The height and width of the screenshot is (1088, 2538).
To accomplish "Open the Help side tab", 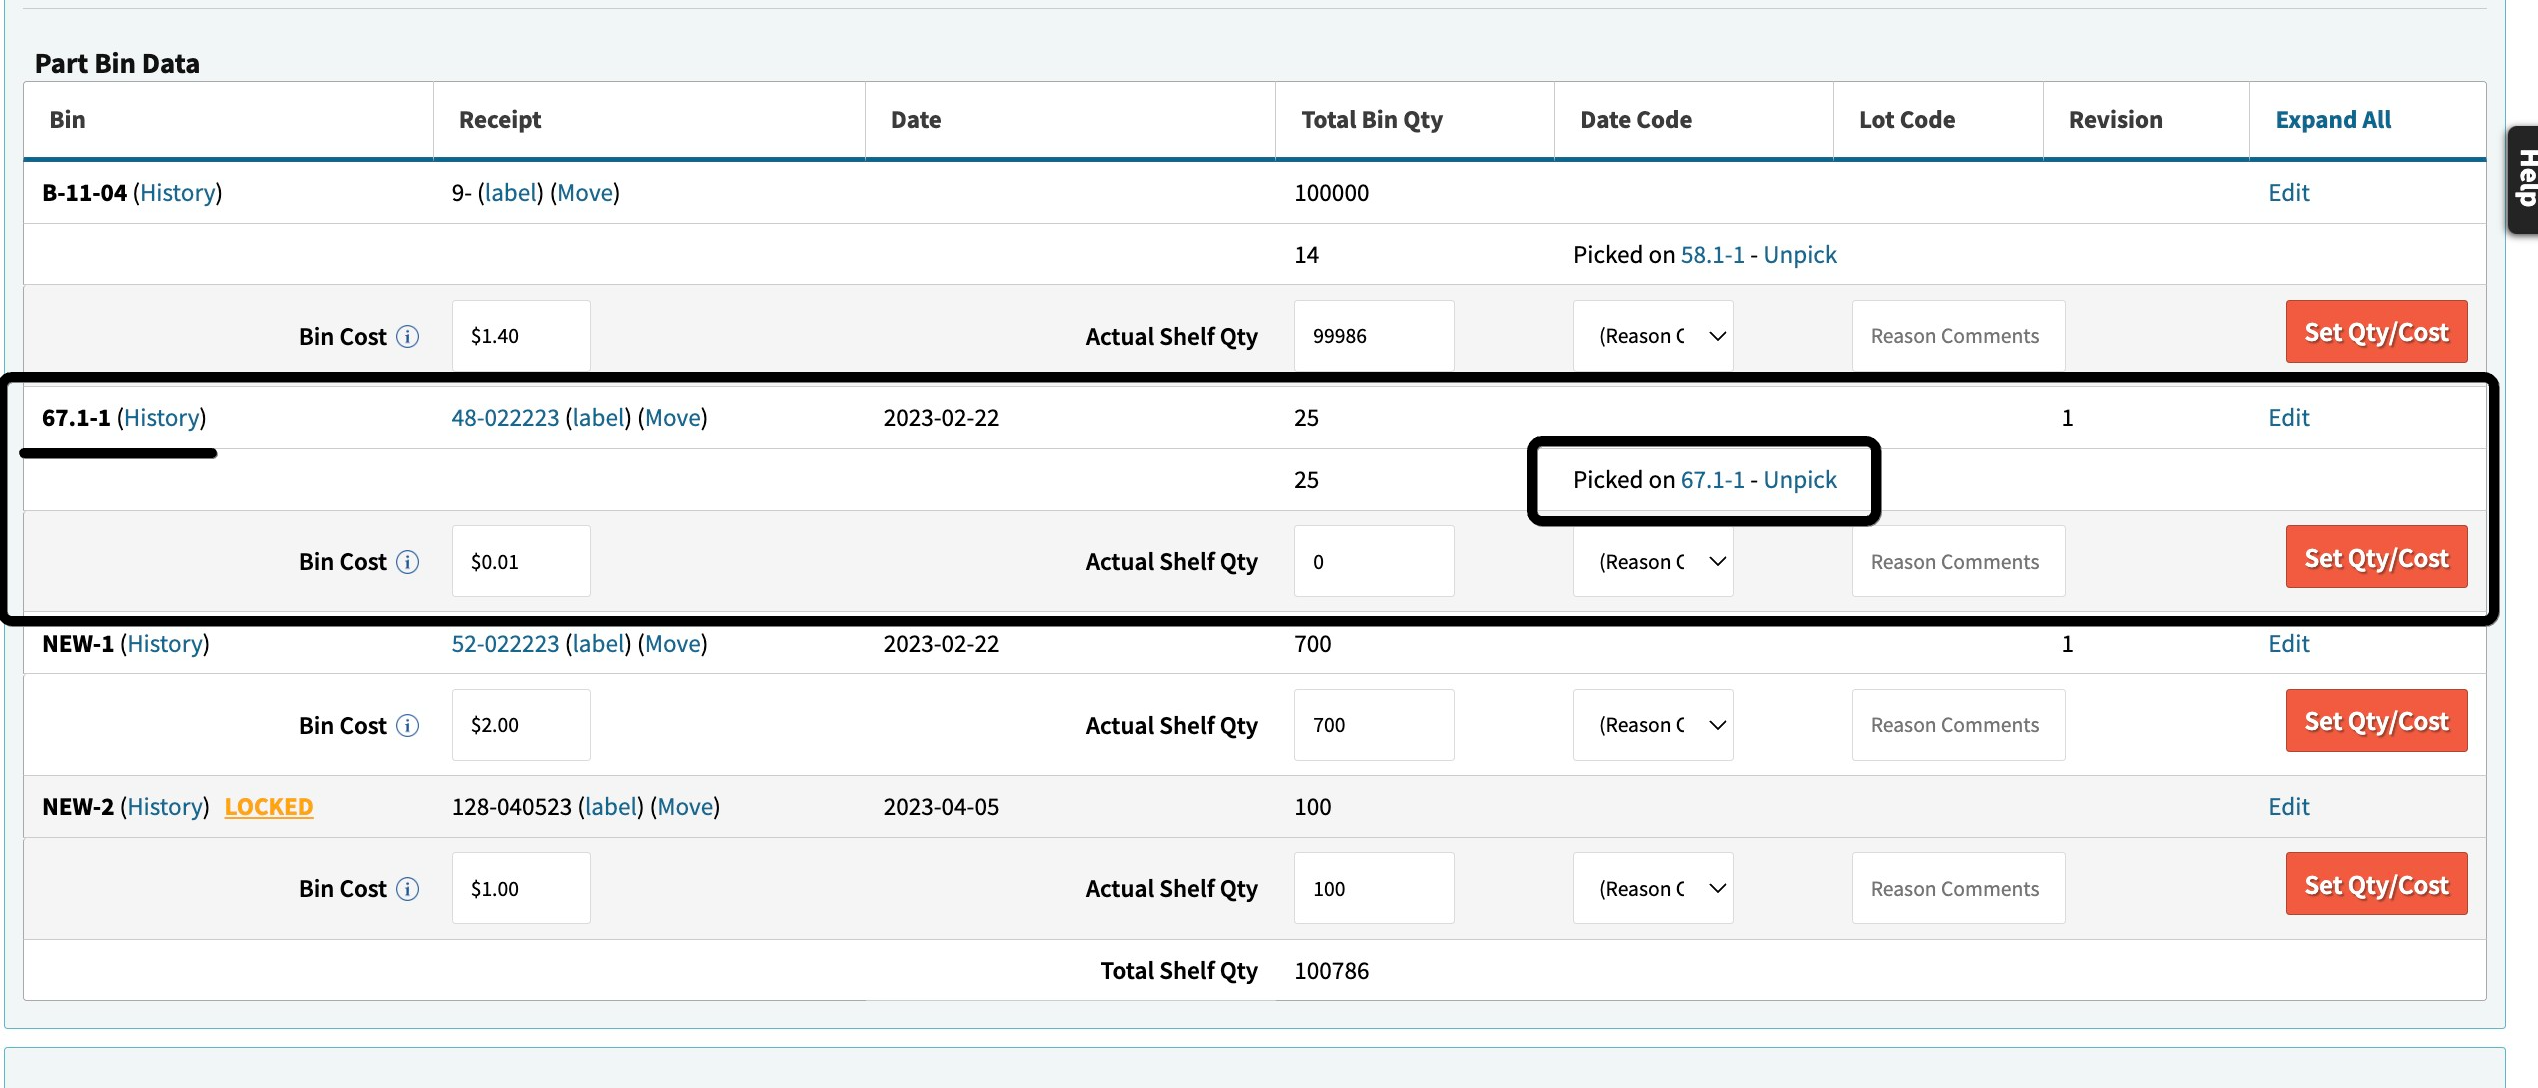I will tap(2524, 180).
